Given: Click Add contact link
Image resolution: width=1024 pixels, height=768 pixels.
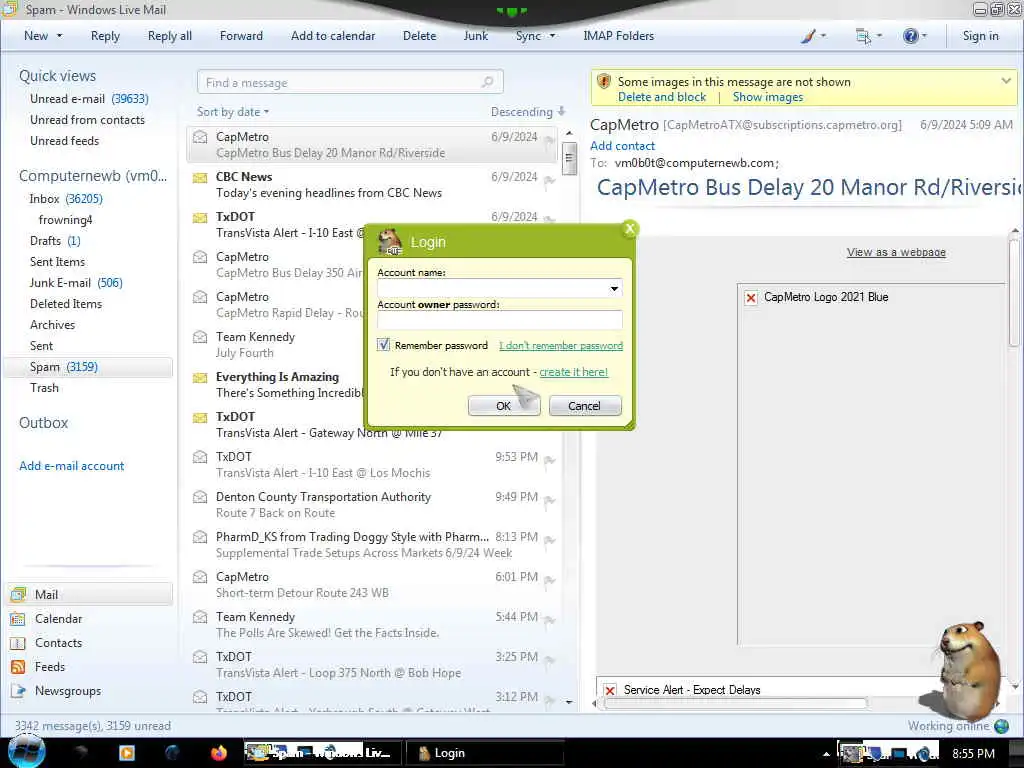Looking at the screenshot, I should (x=622, y=146).
